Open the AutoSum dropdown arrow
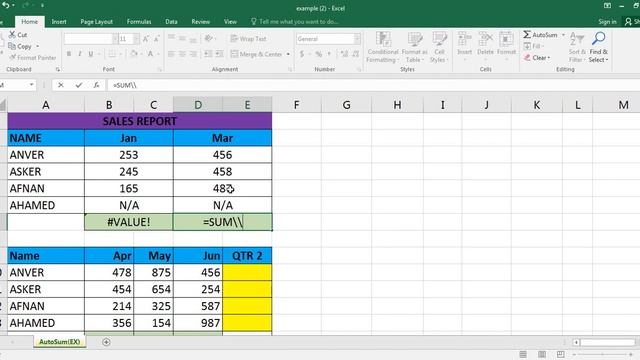This screenshot has height=360, width=640. [x=563, y=35]
